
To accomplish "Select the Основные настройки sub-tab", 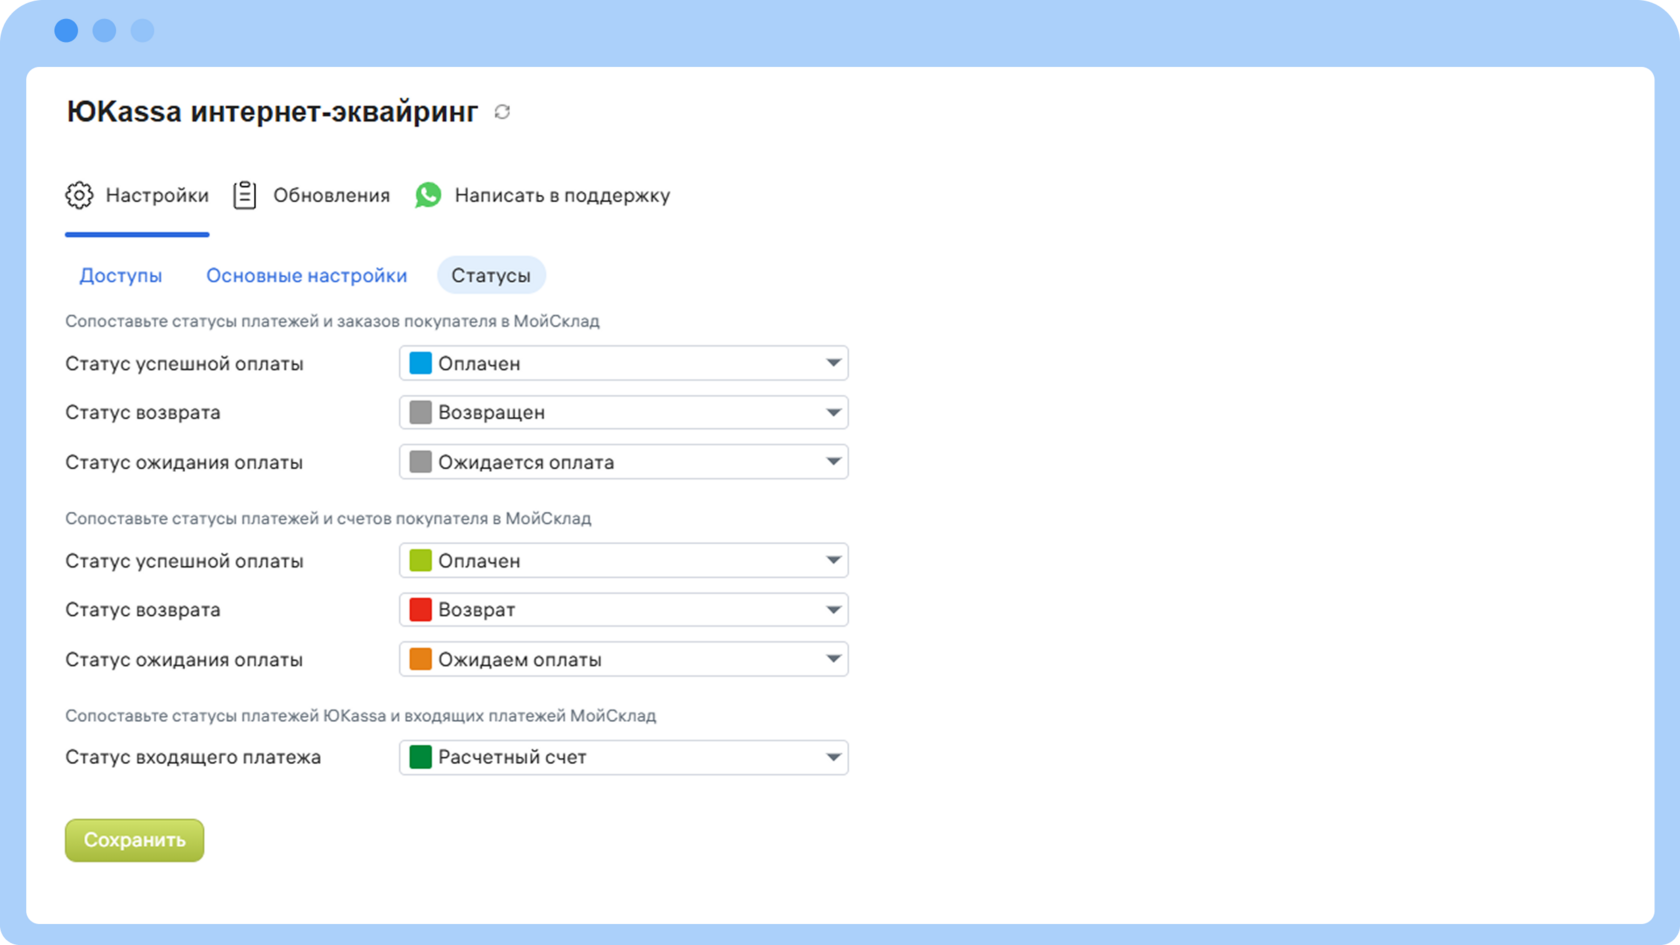I will coord(306,275).
